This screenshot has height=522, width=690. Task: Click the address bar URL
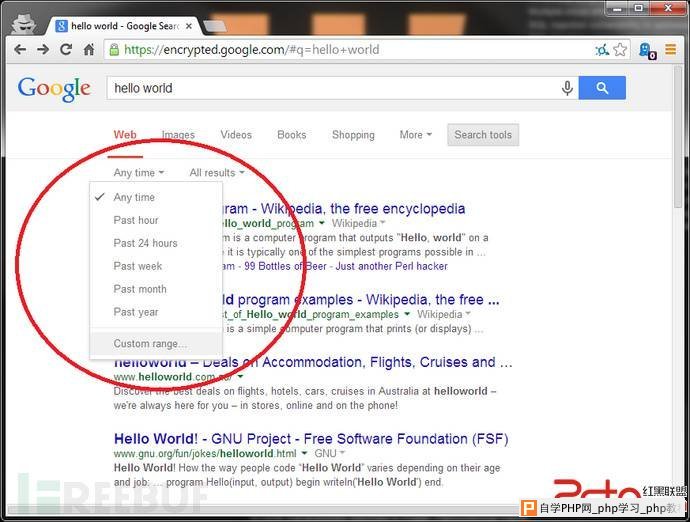click(x=251, y=50)
